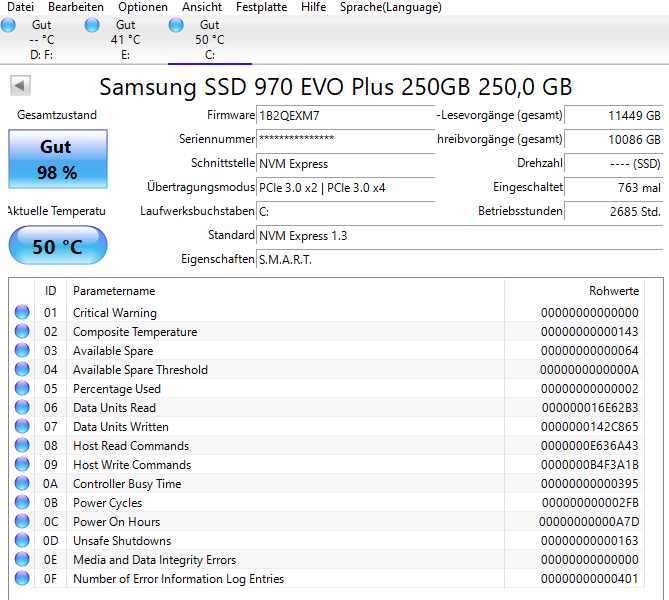The height and width of the screenshot is (600, 669).
Task: Click status orb of Critical Warning row
Action: [22, 312]
